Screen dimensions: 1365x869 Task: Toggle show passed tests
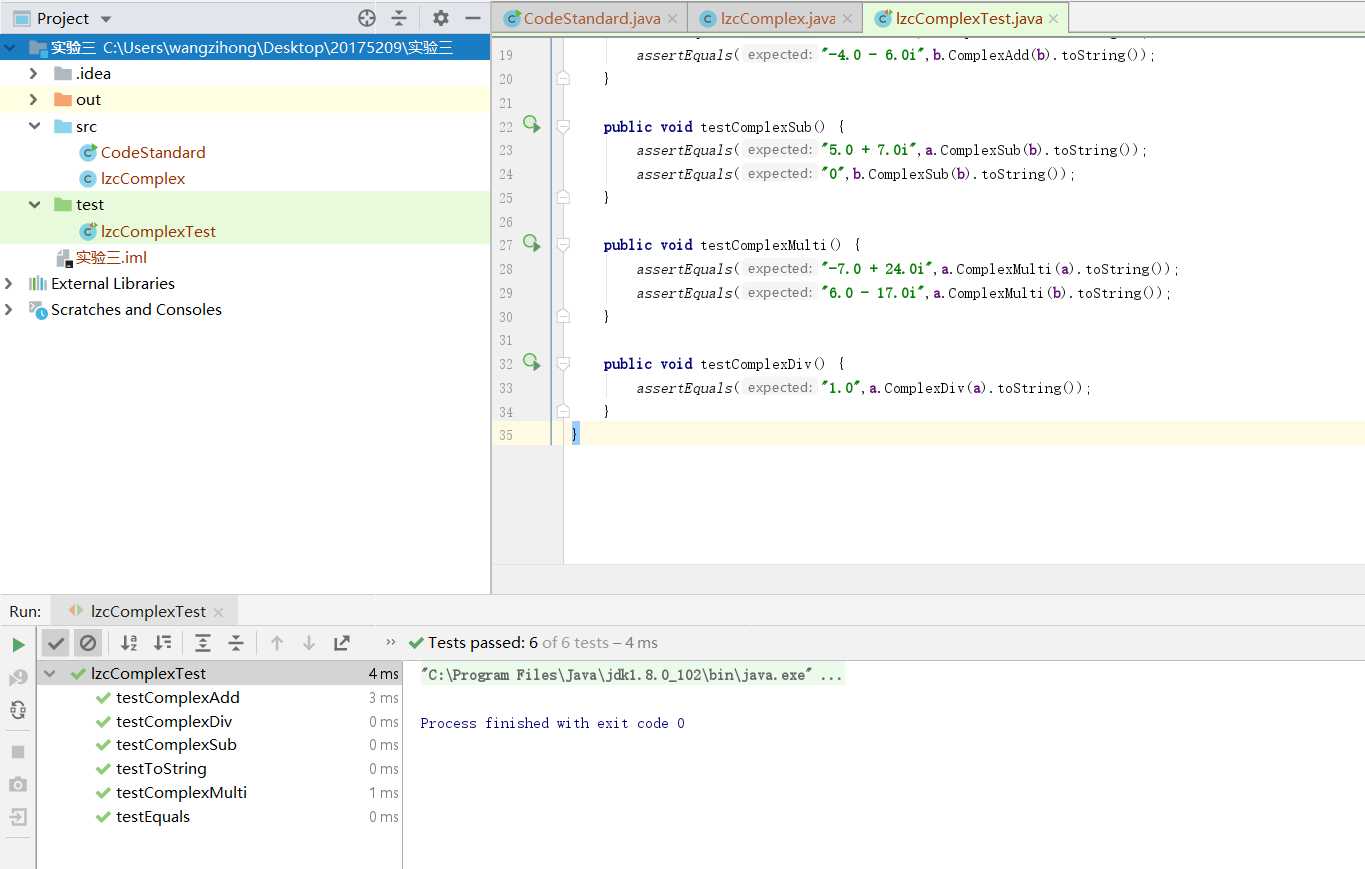tap(56, 643)
